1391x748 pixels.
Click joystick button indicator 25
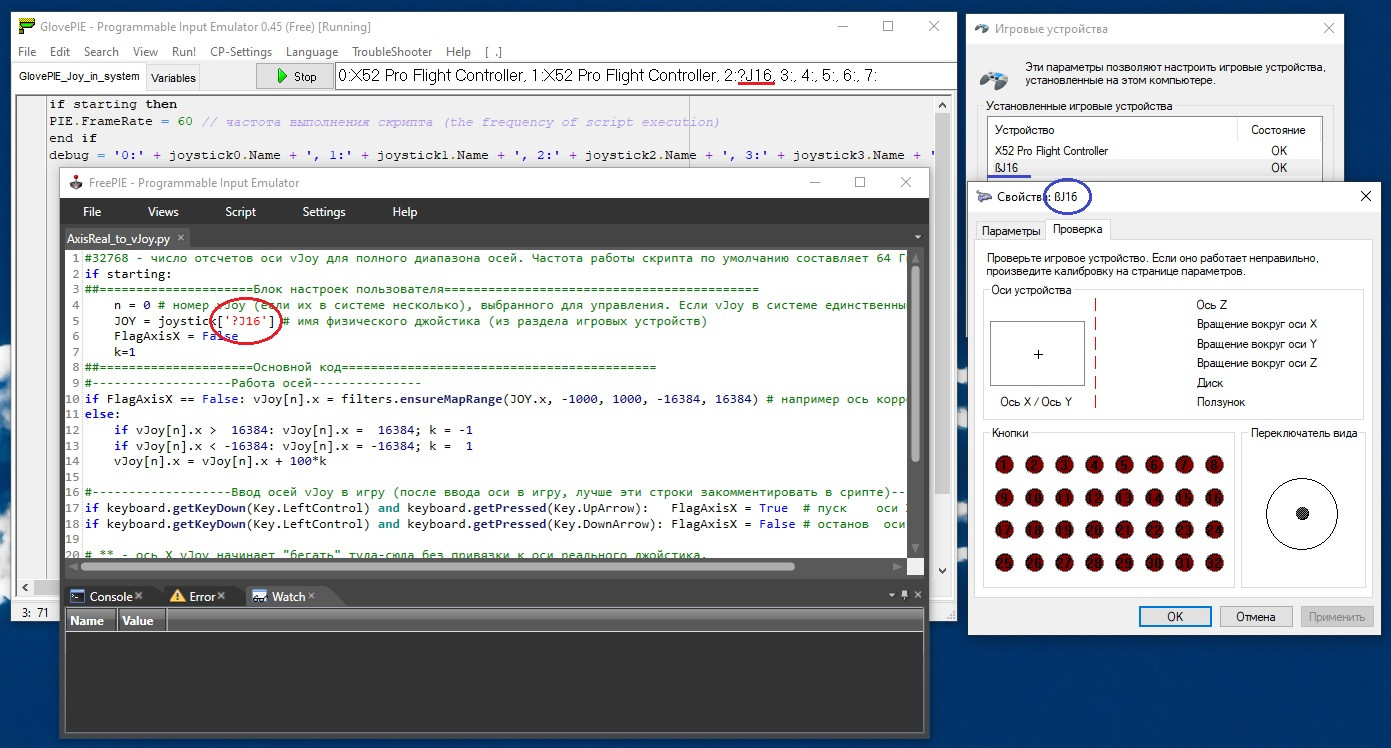click(1004, 562)
